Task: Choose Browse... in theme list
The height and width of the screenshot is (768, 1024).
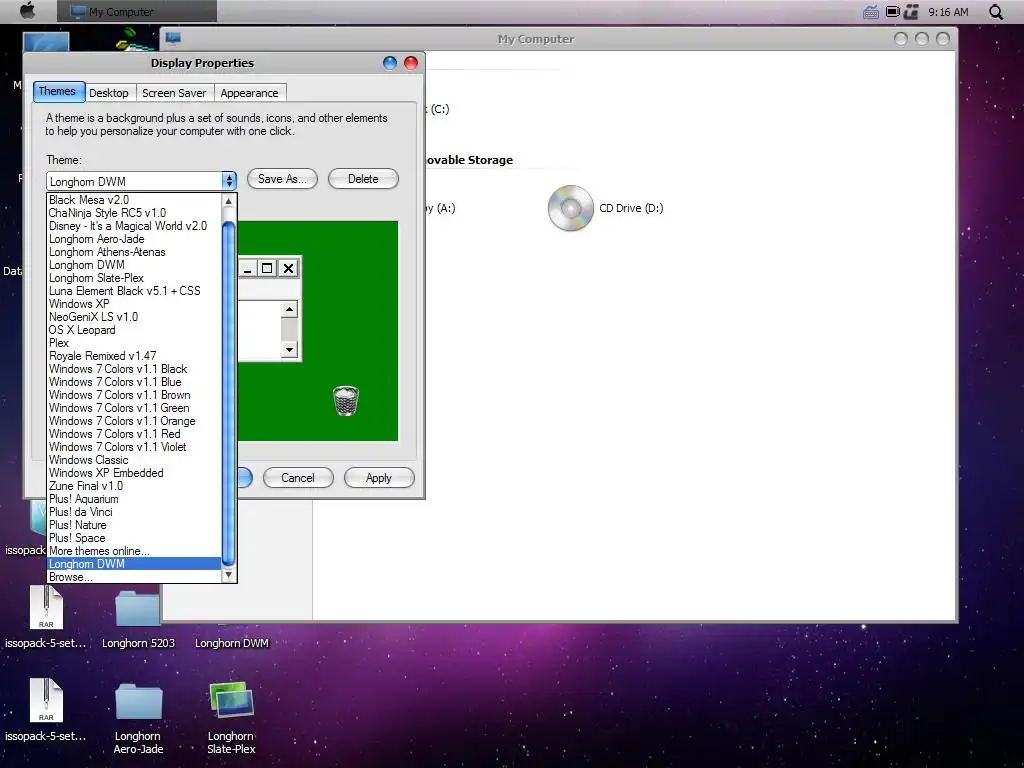Action: tap(135, 577)
